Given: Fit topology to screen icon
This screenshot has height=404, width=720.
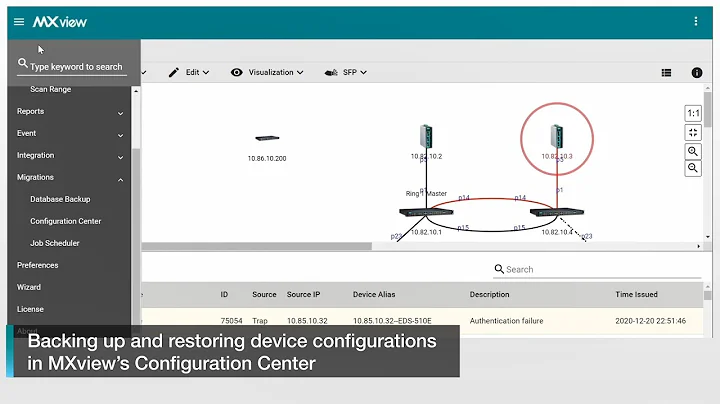Looking at the screenshot, I should (693, 133).
